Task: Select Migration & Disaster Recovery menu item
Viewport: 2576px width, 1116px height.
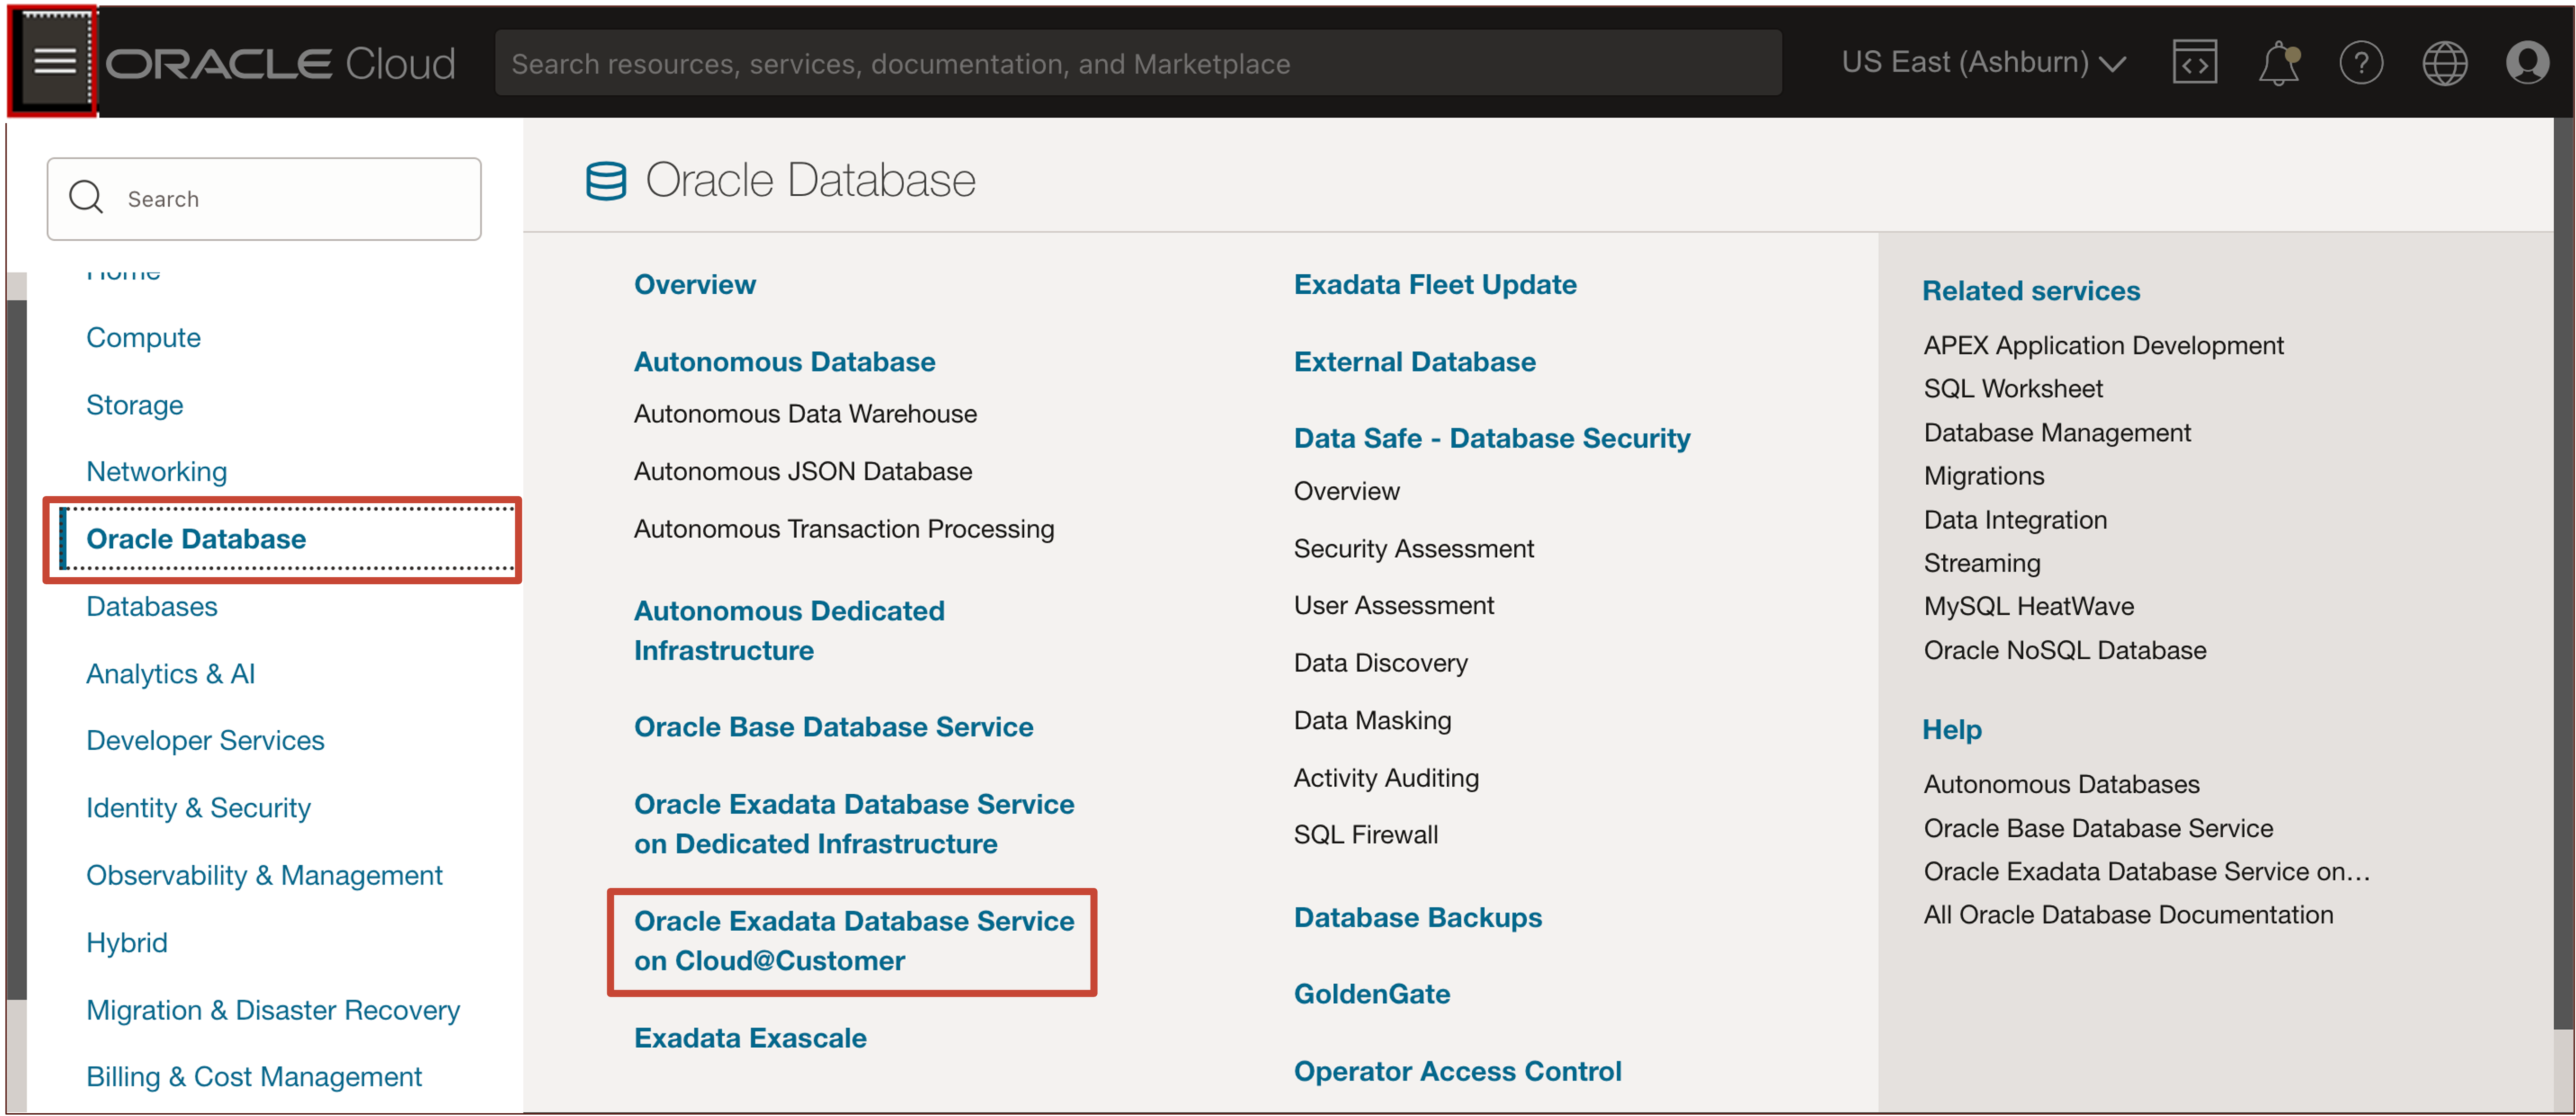Action: (x=273, y=1010)
